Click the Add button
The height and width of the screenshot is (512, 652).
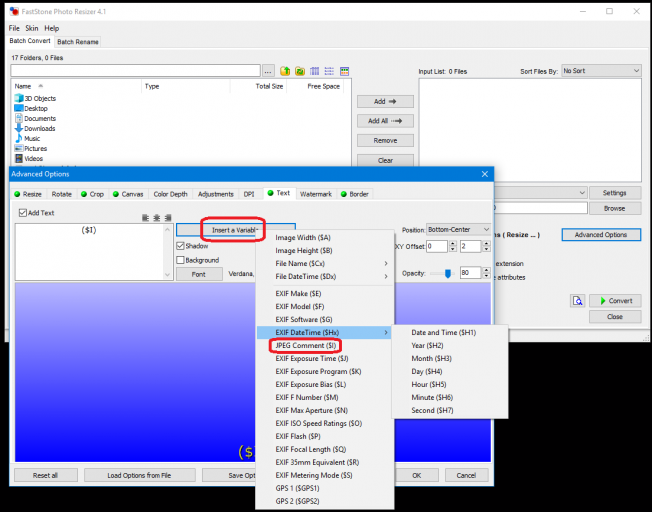[385, 101]
